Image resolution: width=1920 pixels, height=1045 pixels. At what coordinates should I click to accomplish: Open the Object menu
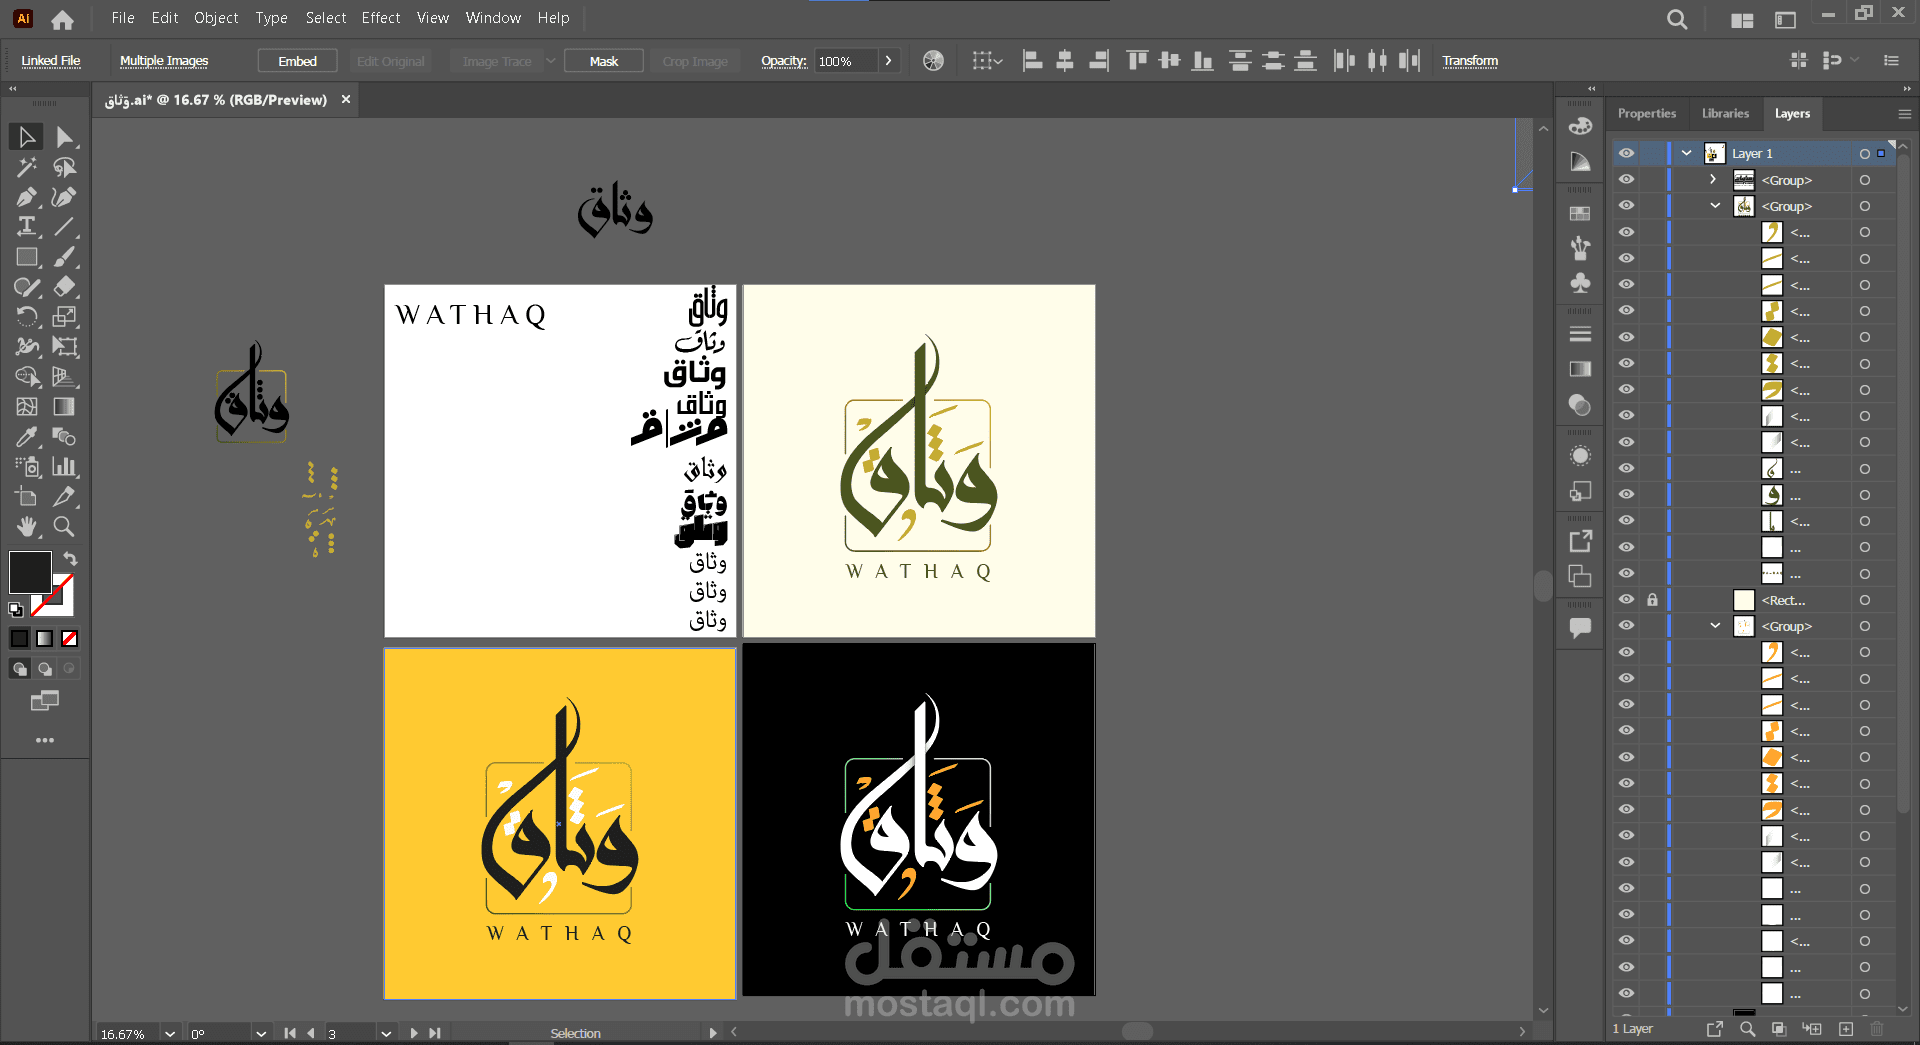coord(216,18)
